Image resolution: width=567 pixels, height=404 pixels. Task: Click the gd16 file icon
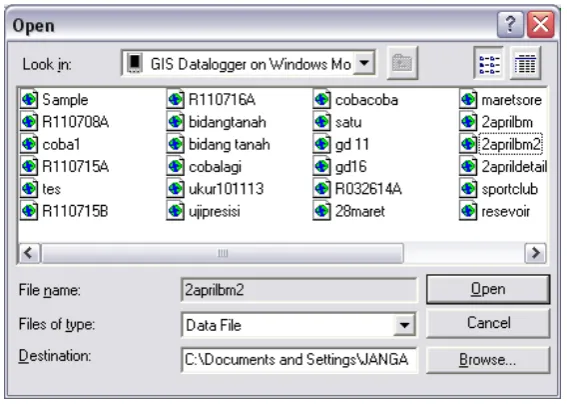coord(322,166)
